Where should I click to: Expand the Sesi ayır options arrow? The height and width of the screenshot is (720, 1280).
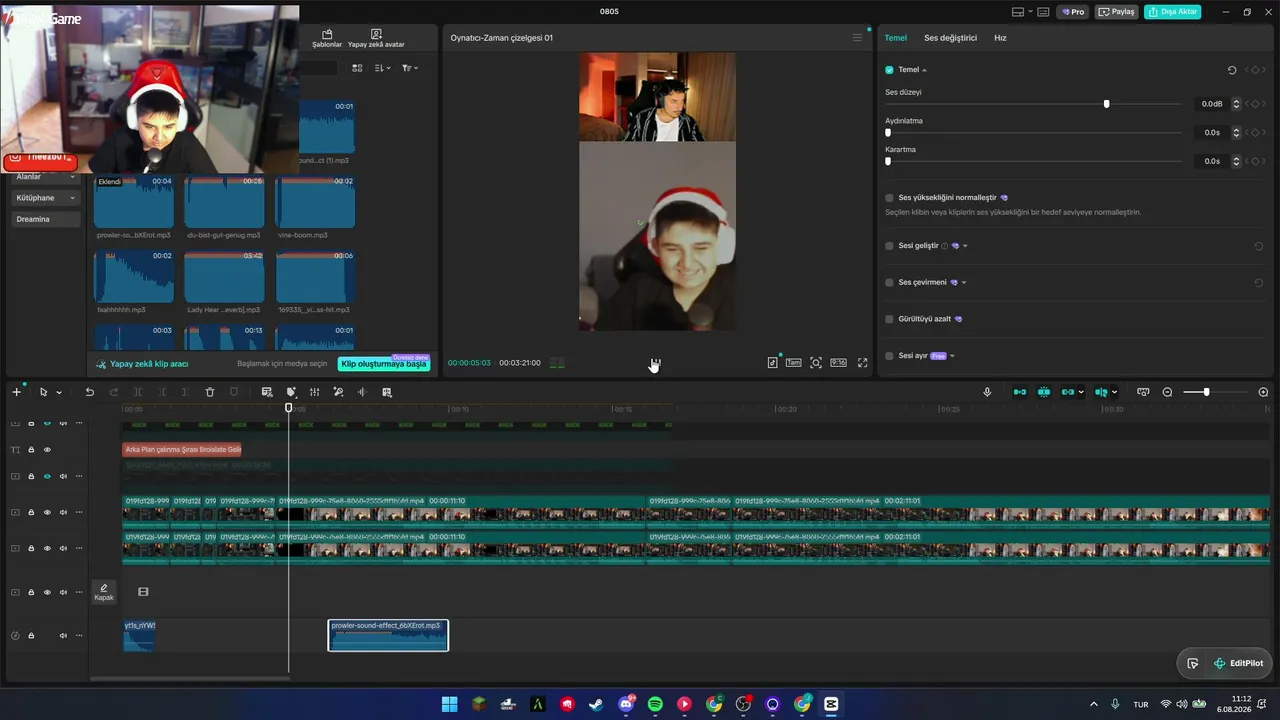pos(952,356)
